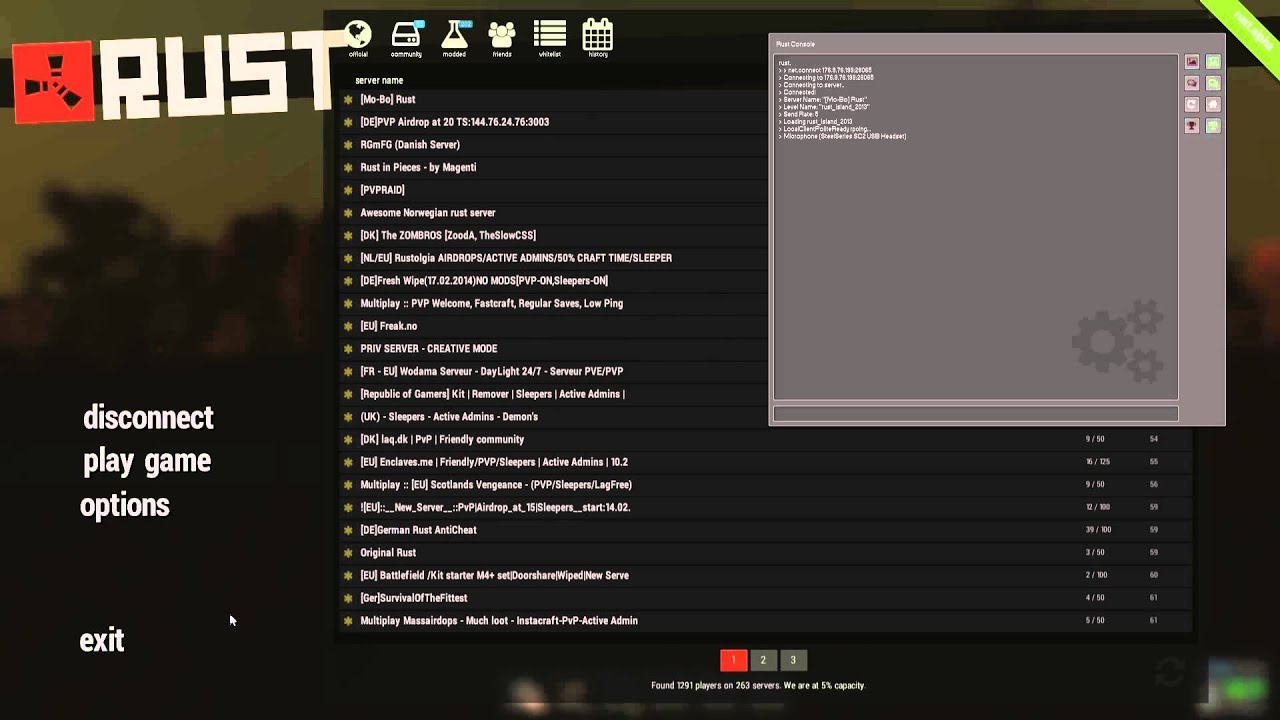Select [EU] Enclaves.me server name

pos(494,462)
